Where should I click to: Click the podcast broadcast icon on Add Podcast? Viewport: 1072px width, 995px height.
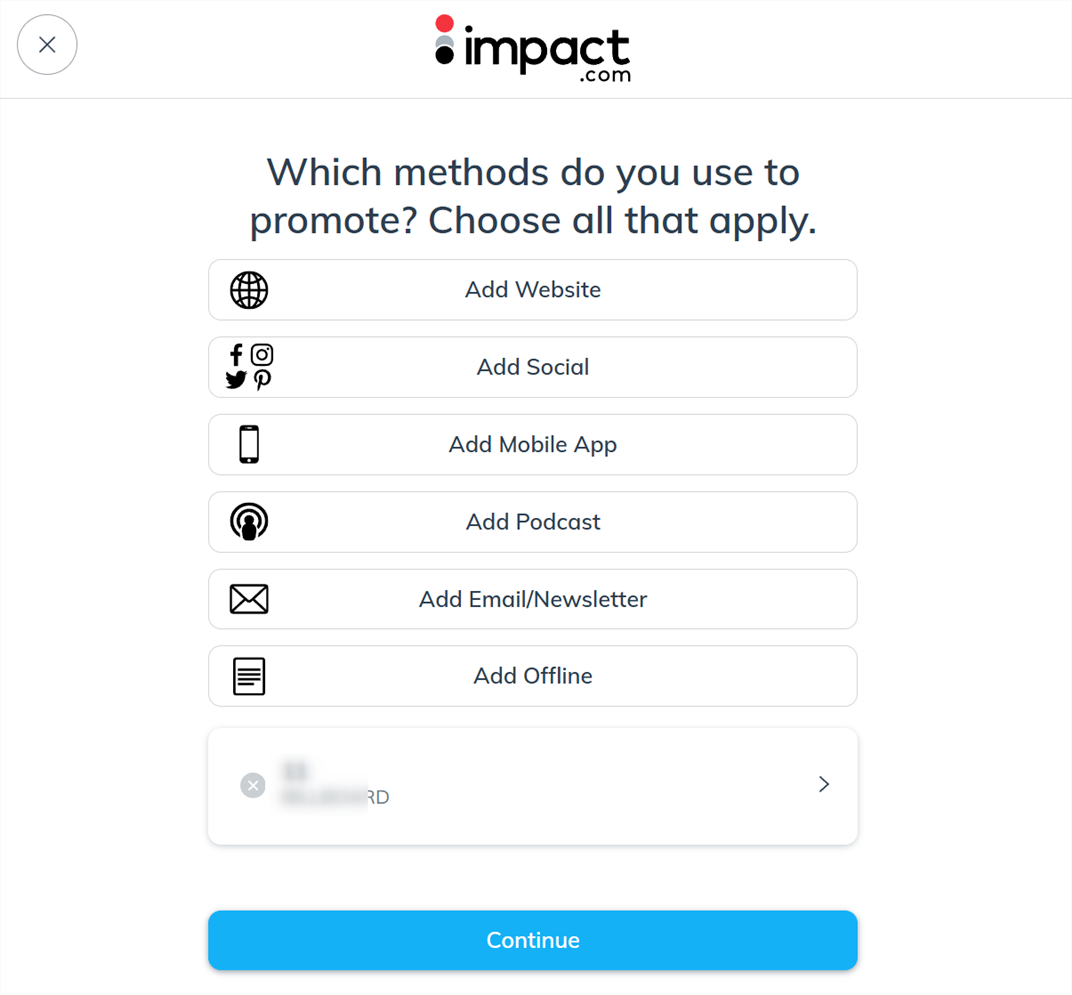pyautogui.click(x=248, y=521)
